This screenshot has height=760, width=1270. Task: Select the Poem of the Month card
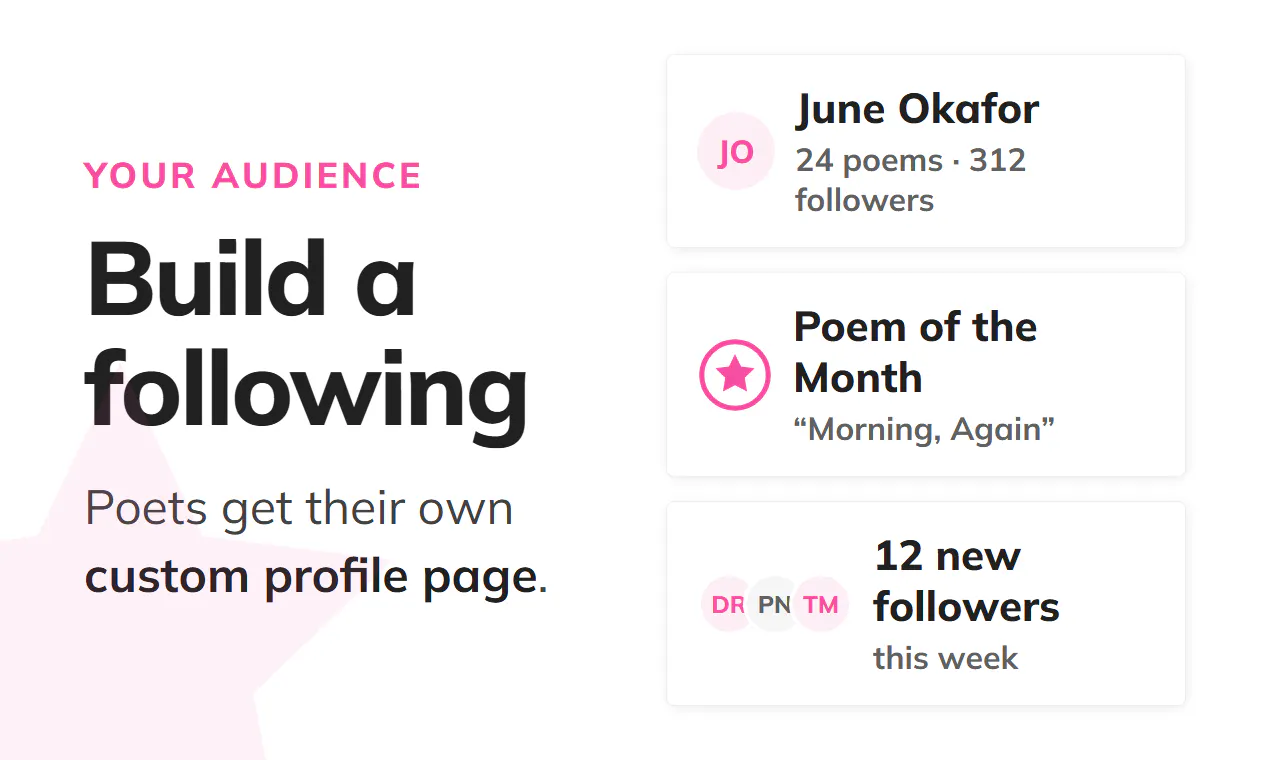click(x=926, y=375)
